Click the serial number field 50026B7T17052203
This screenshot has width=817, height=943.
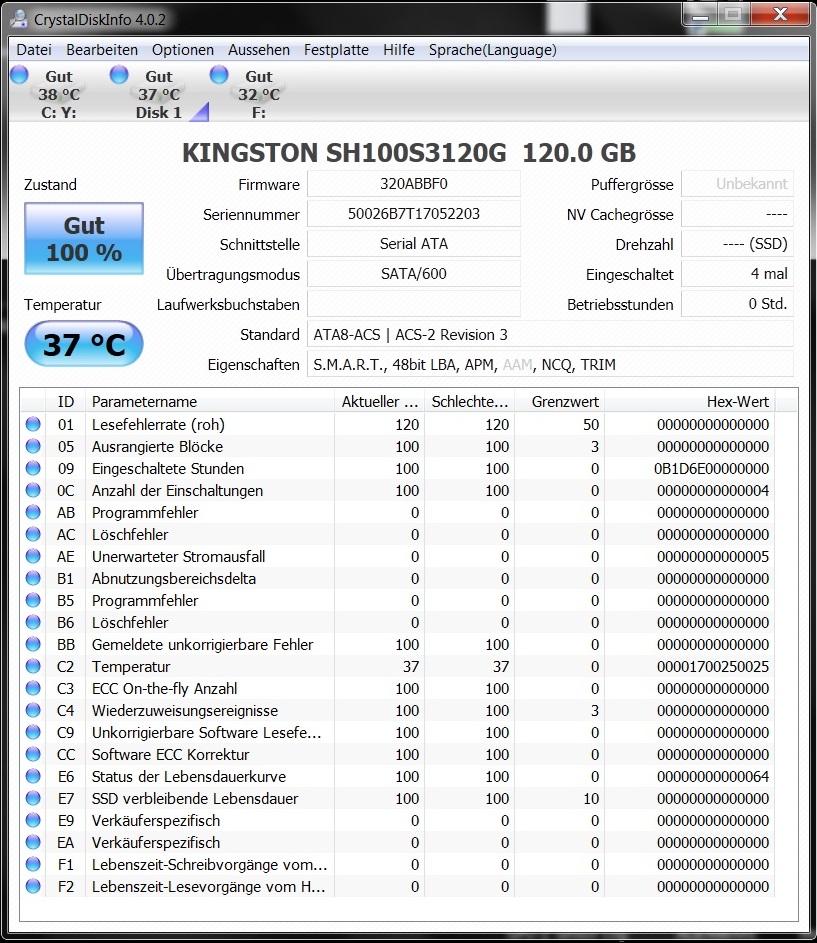click(414, 214)
